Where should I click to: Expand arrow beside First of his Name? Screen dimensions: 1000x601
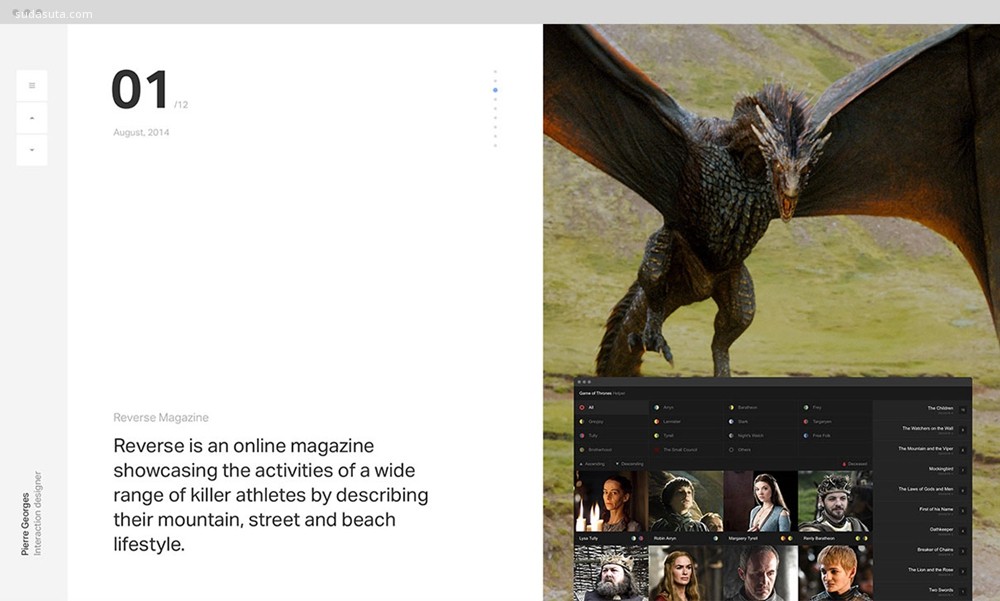(x=963, y=511)
